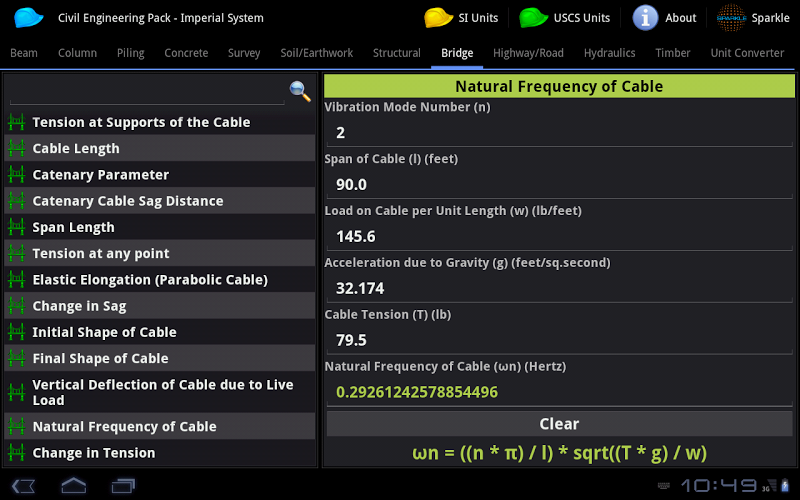Click the magnifying glass search icon
The width and height of the screenshot is (800, 500).
pyautogui.click(x=300, y=91)
